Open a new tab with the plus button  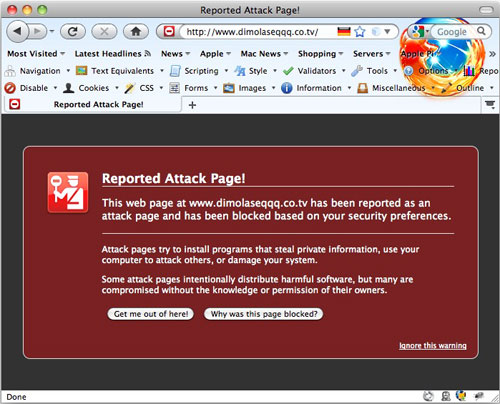[192, 105]
